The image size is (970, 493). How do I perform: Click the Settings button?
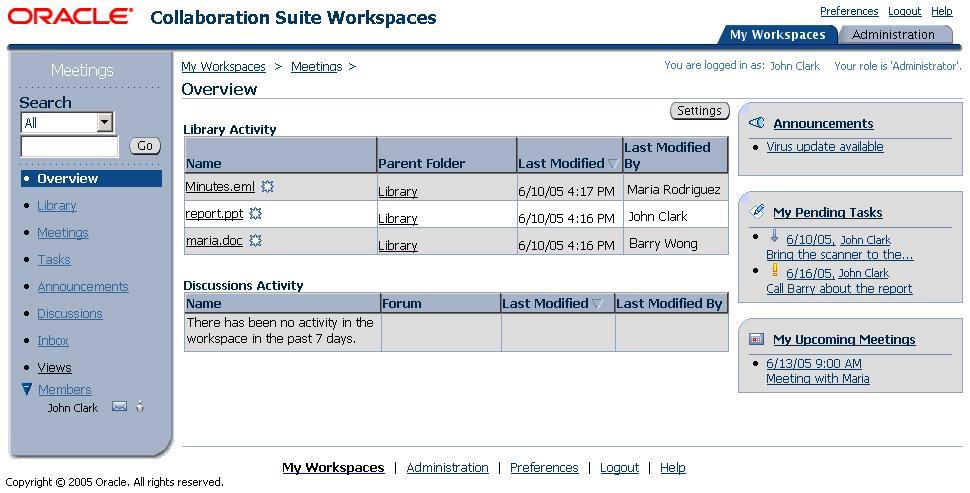click(x=700, y=111)
